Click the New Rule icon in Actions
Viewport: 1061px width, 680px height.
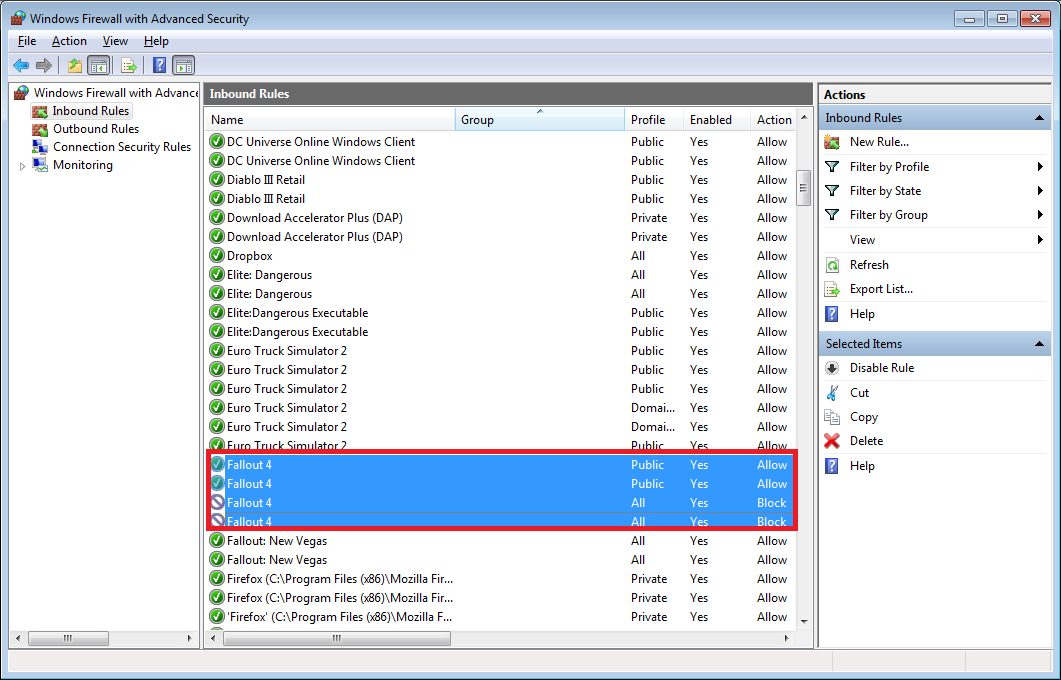point(832,142)
